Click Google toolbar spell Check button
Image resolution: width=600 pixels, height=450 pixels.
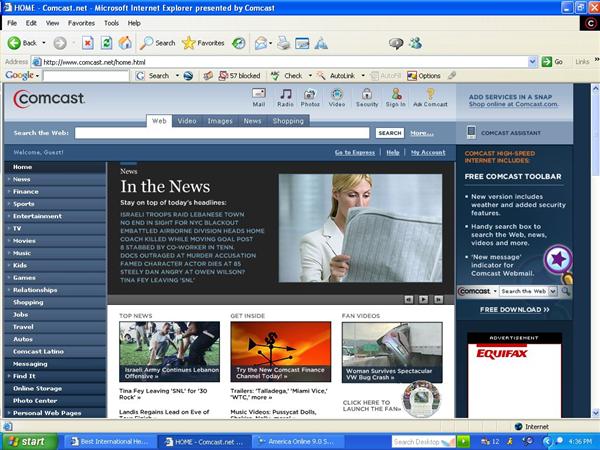(288, 76)
